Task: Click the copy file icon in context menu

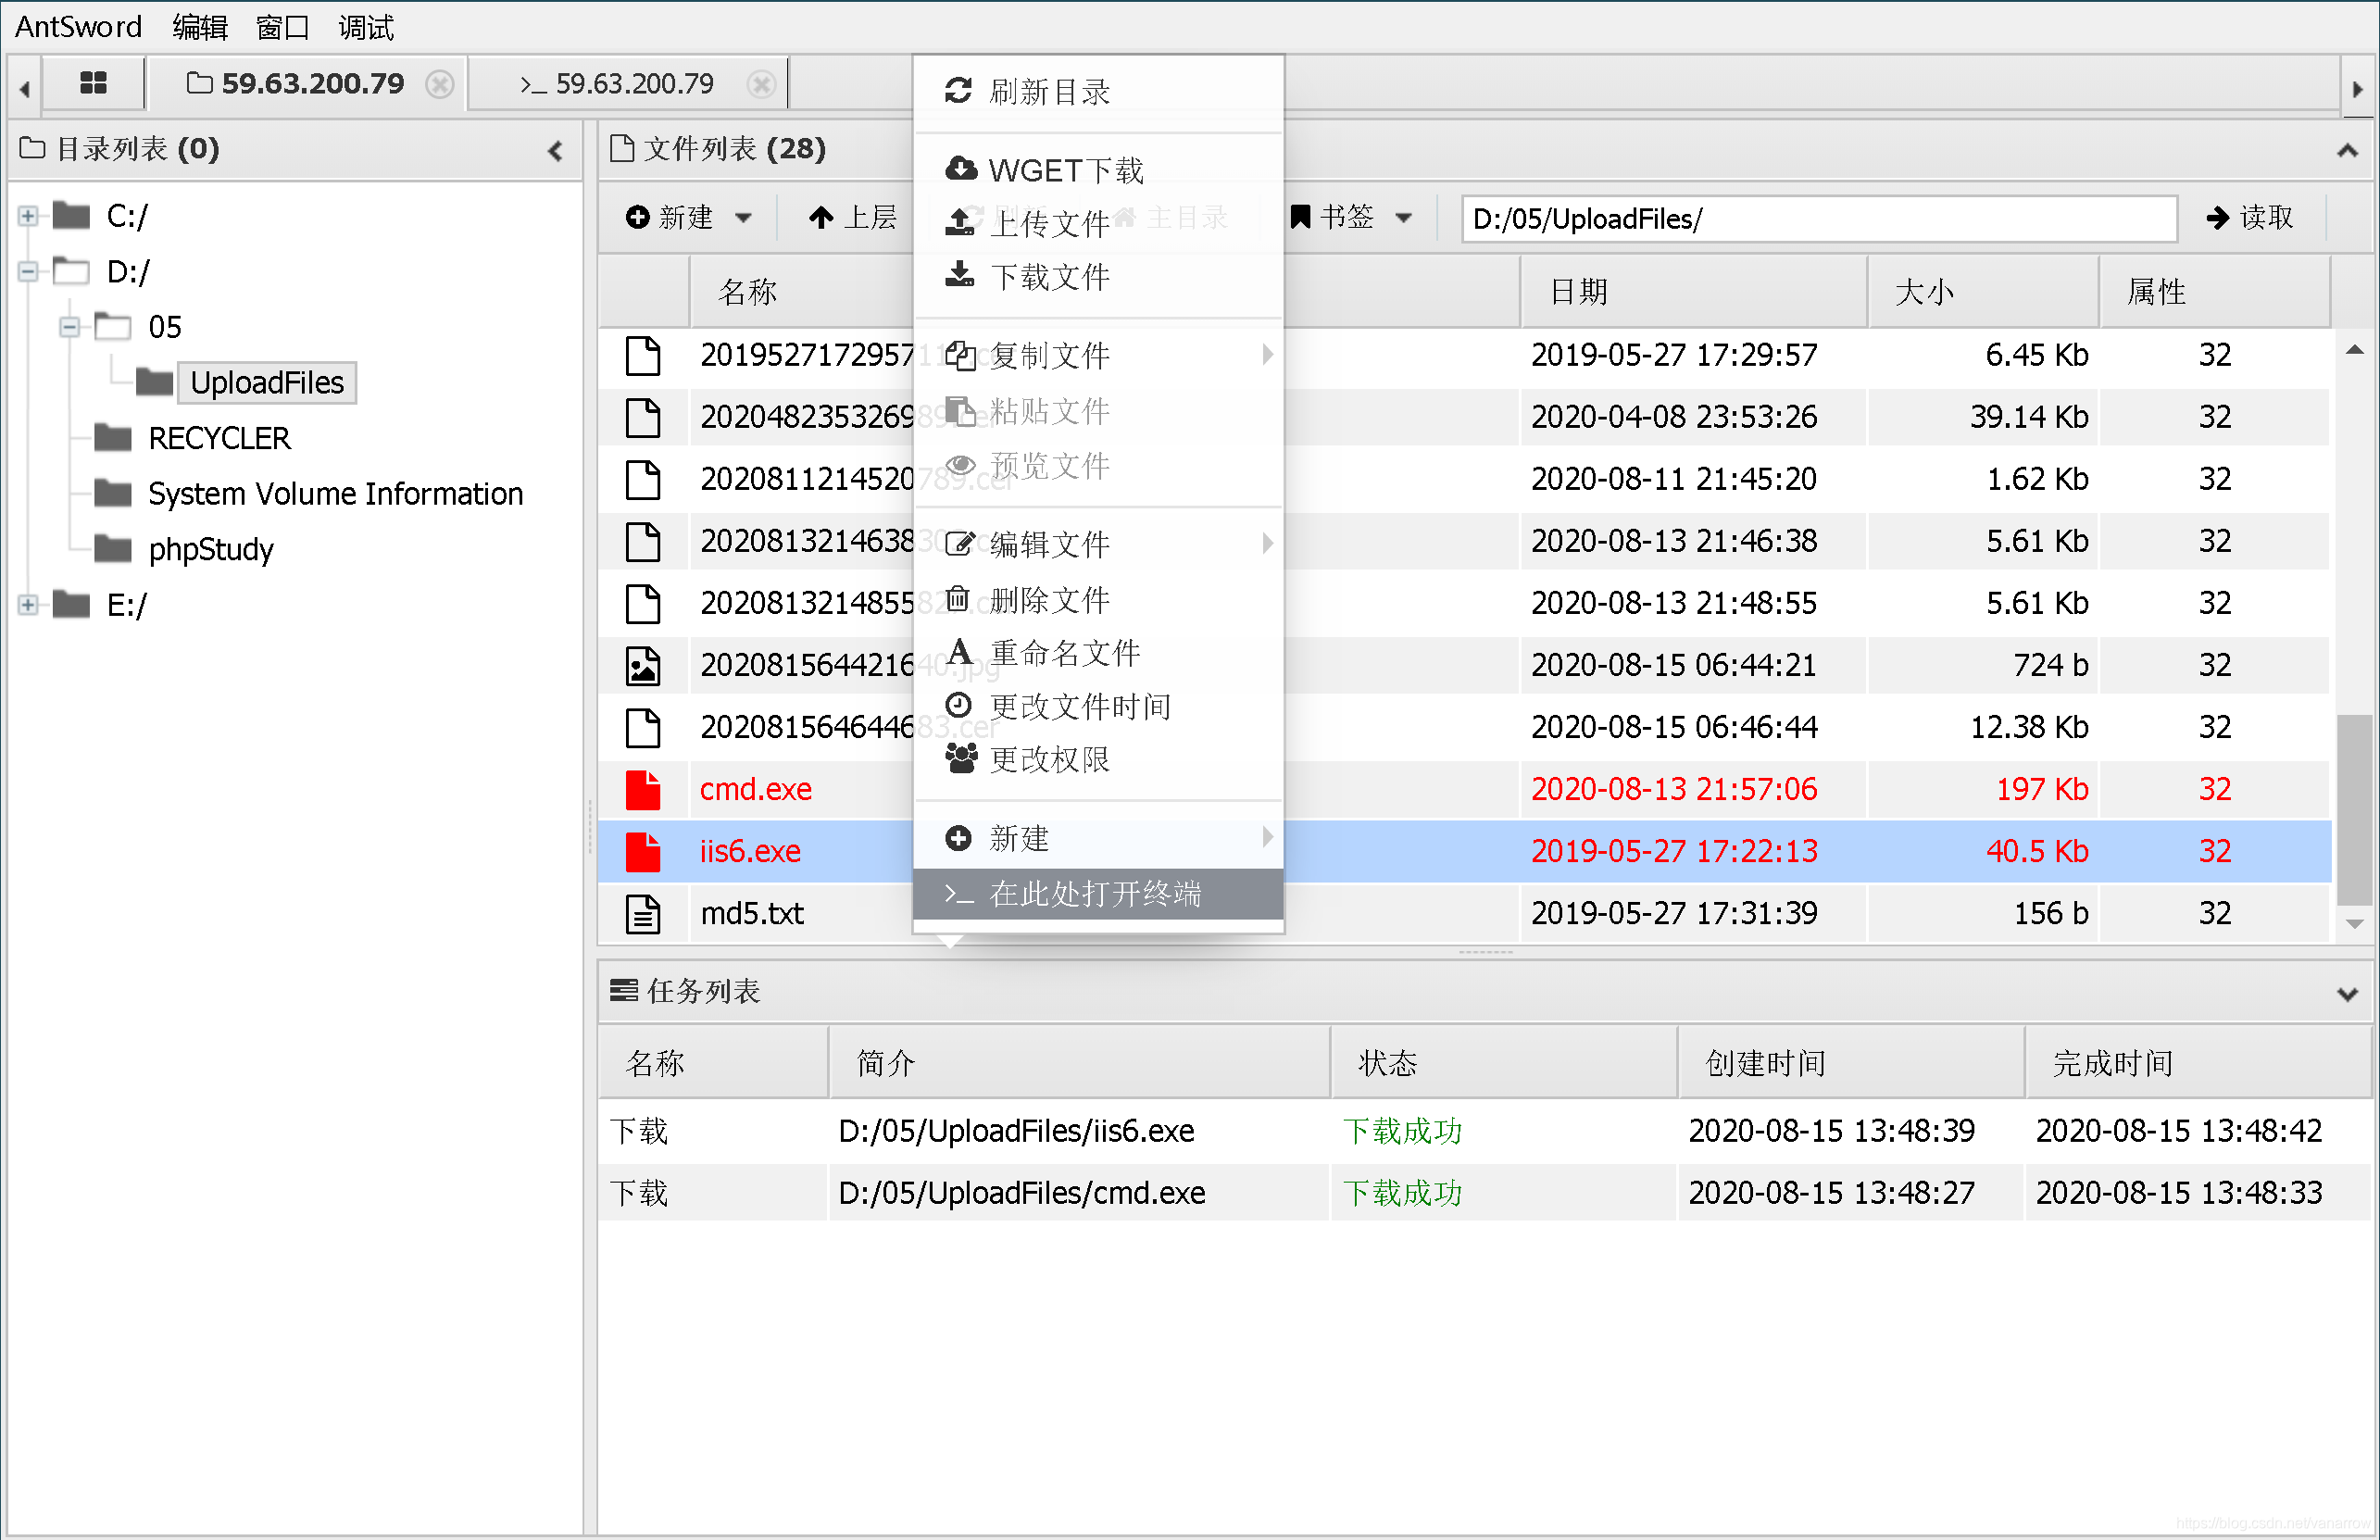Action: coord(959,355)
